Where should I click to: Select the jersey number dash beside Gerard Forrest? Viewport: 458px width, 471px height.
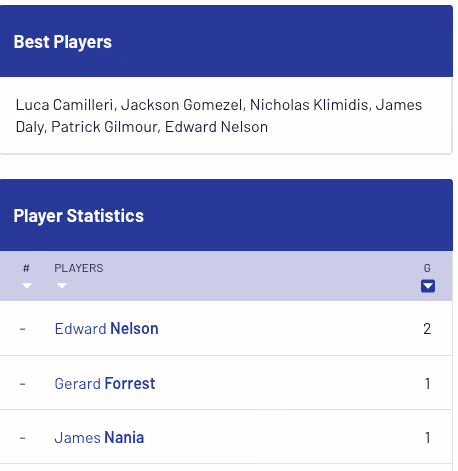(x=22, y=384)
